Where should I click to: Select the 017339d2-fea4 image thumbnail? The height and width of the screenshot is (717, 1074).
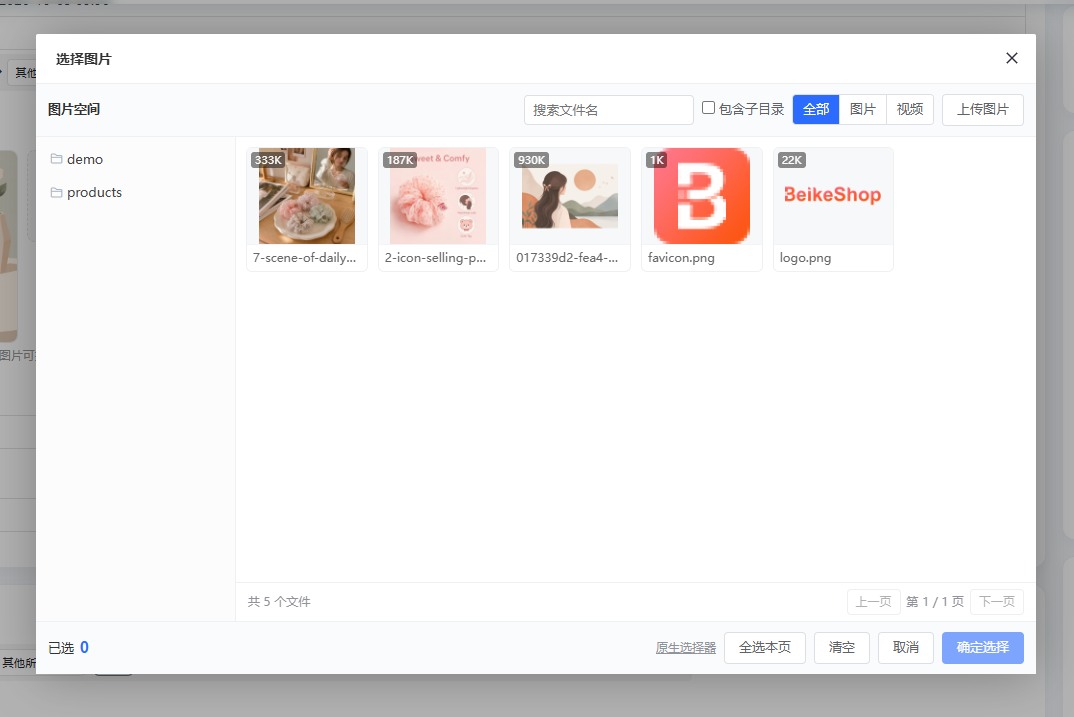[570, 196]
